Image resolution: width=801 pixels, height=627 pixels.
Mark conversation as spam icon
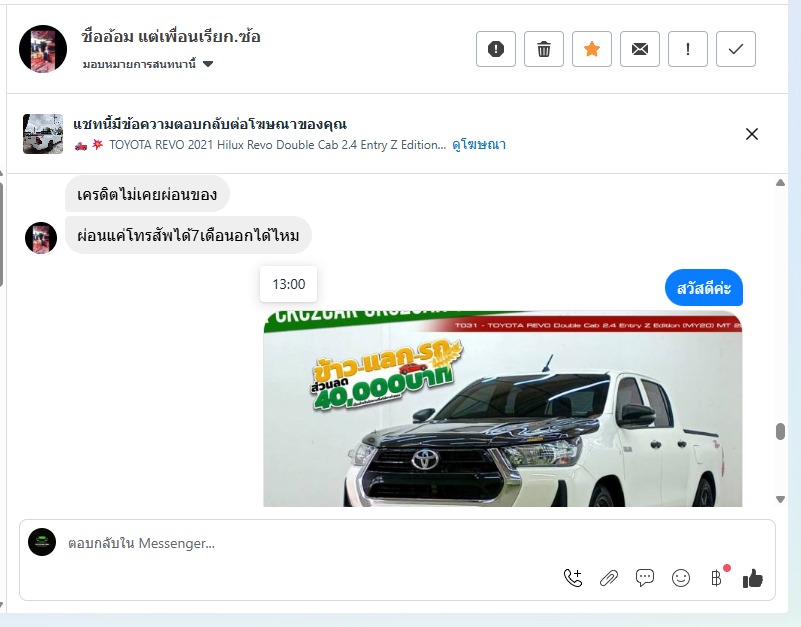click(496, 49)
